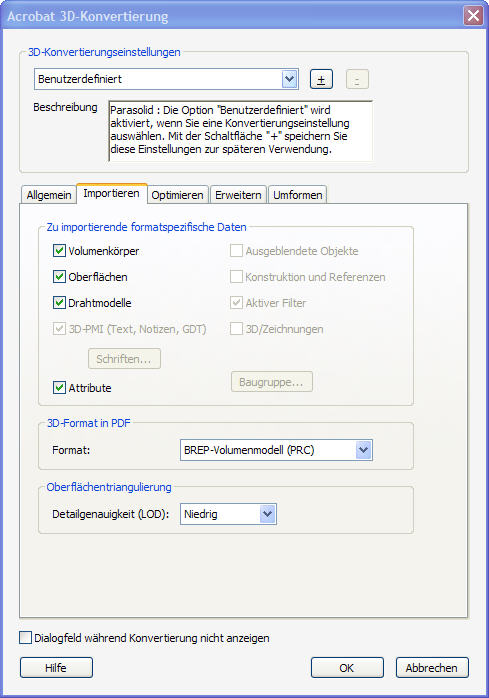The image size is (489, 698).
Task: Select the Importieren tab
Action: coord(111,194)
